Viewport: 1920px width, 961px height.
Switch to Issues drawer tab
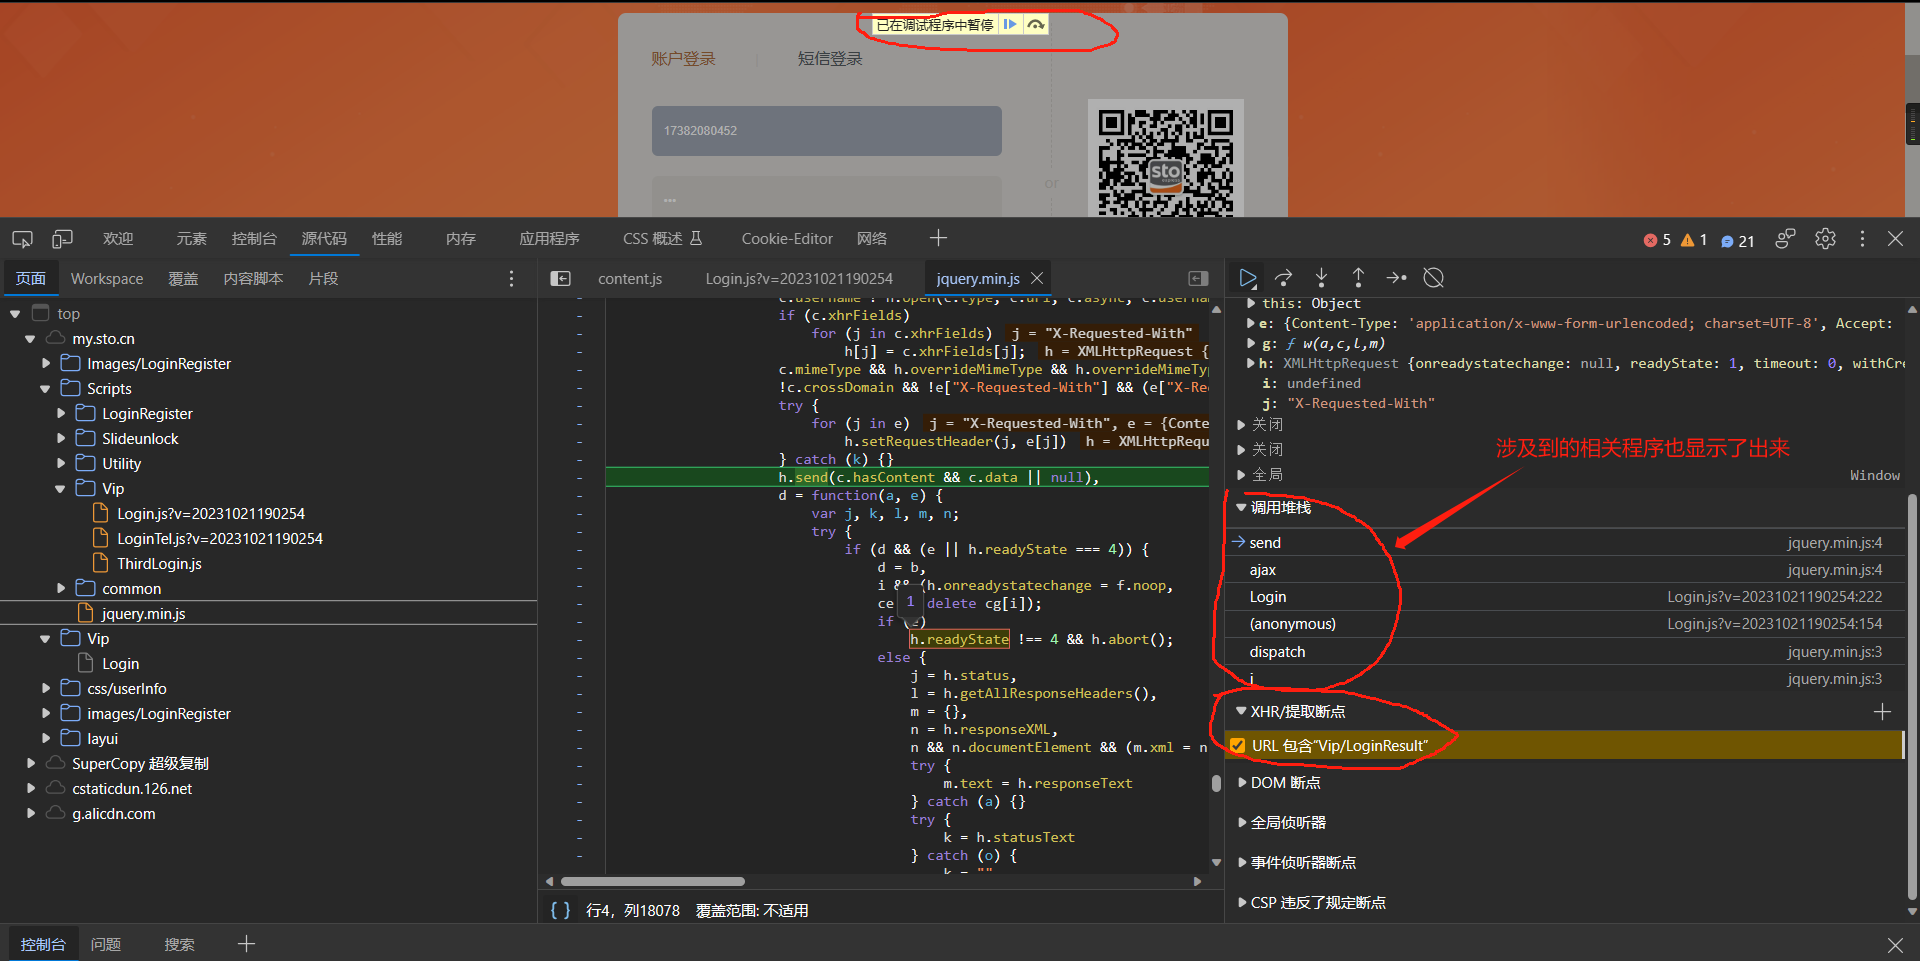[x=106, y=944]
